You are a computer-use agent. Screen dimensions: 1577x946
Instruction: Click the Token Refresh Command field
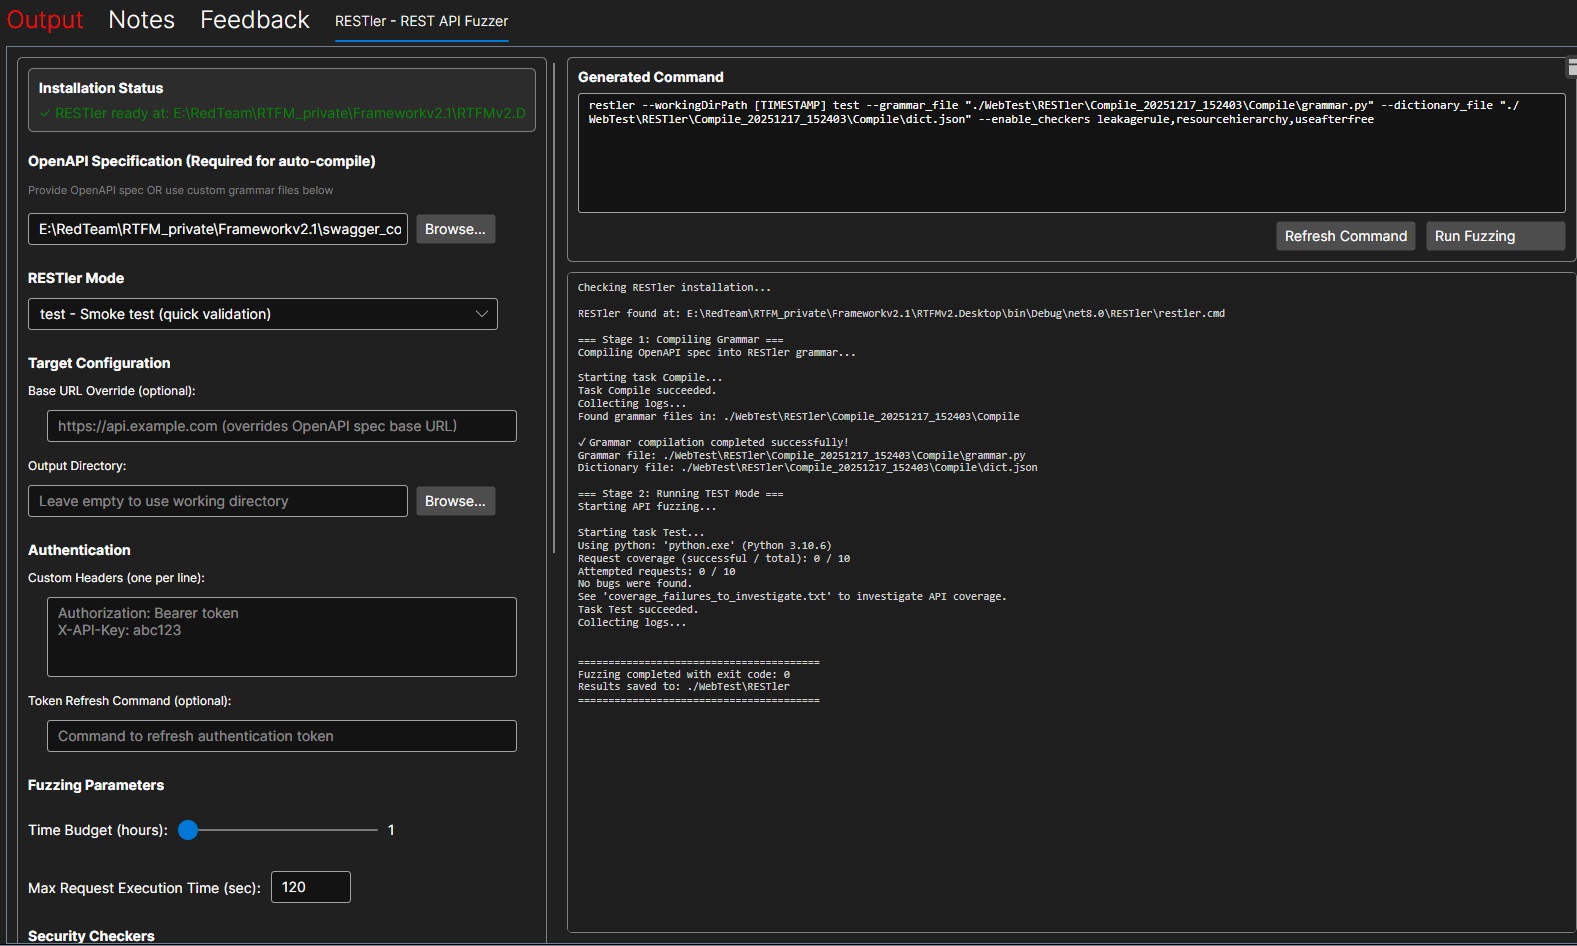(282, 736)
